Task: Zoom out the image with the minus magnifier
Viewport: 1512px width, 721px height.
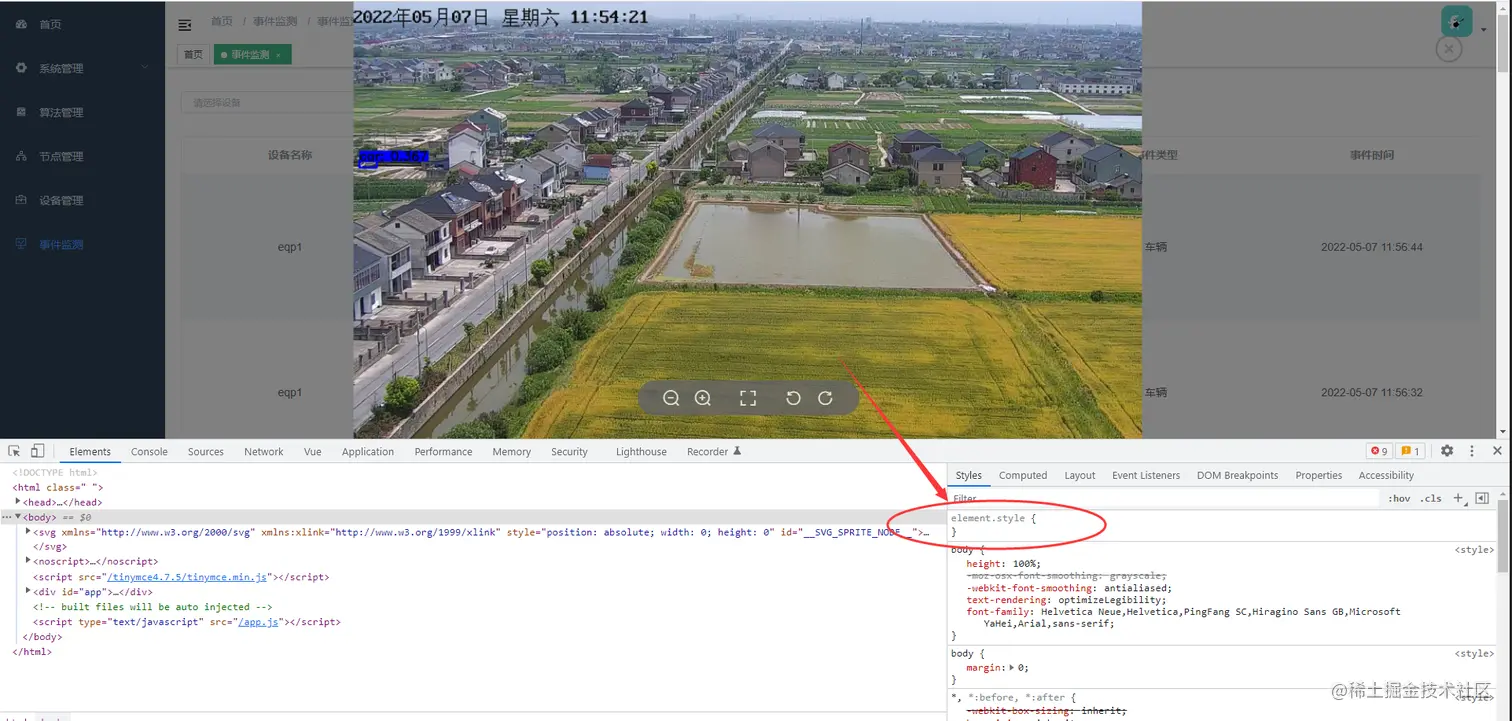Action: [x=671, y=398]
